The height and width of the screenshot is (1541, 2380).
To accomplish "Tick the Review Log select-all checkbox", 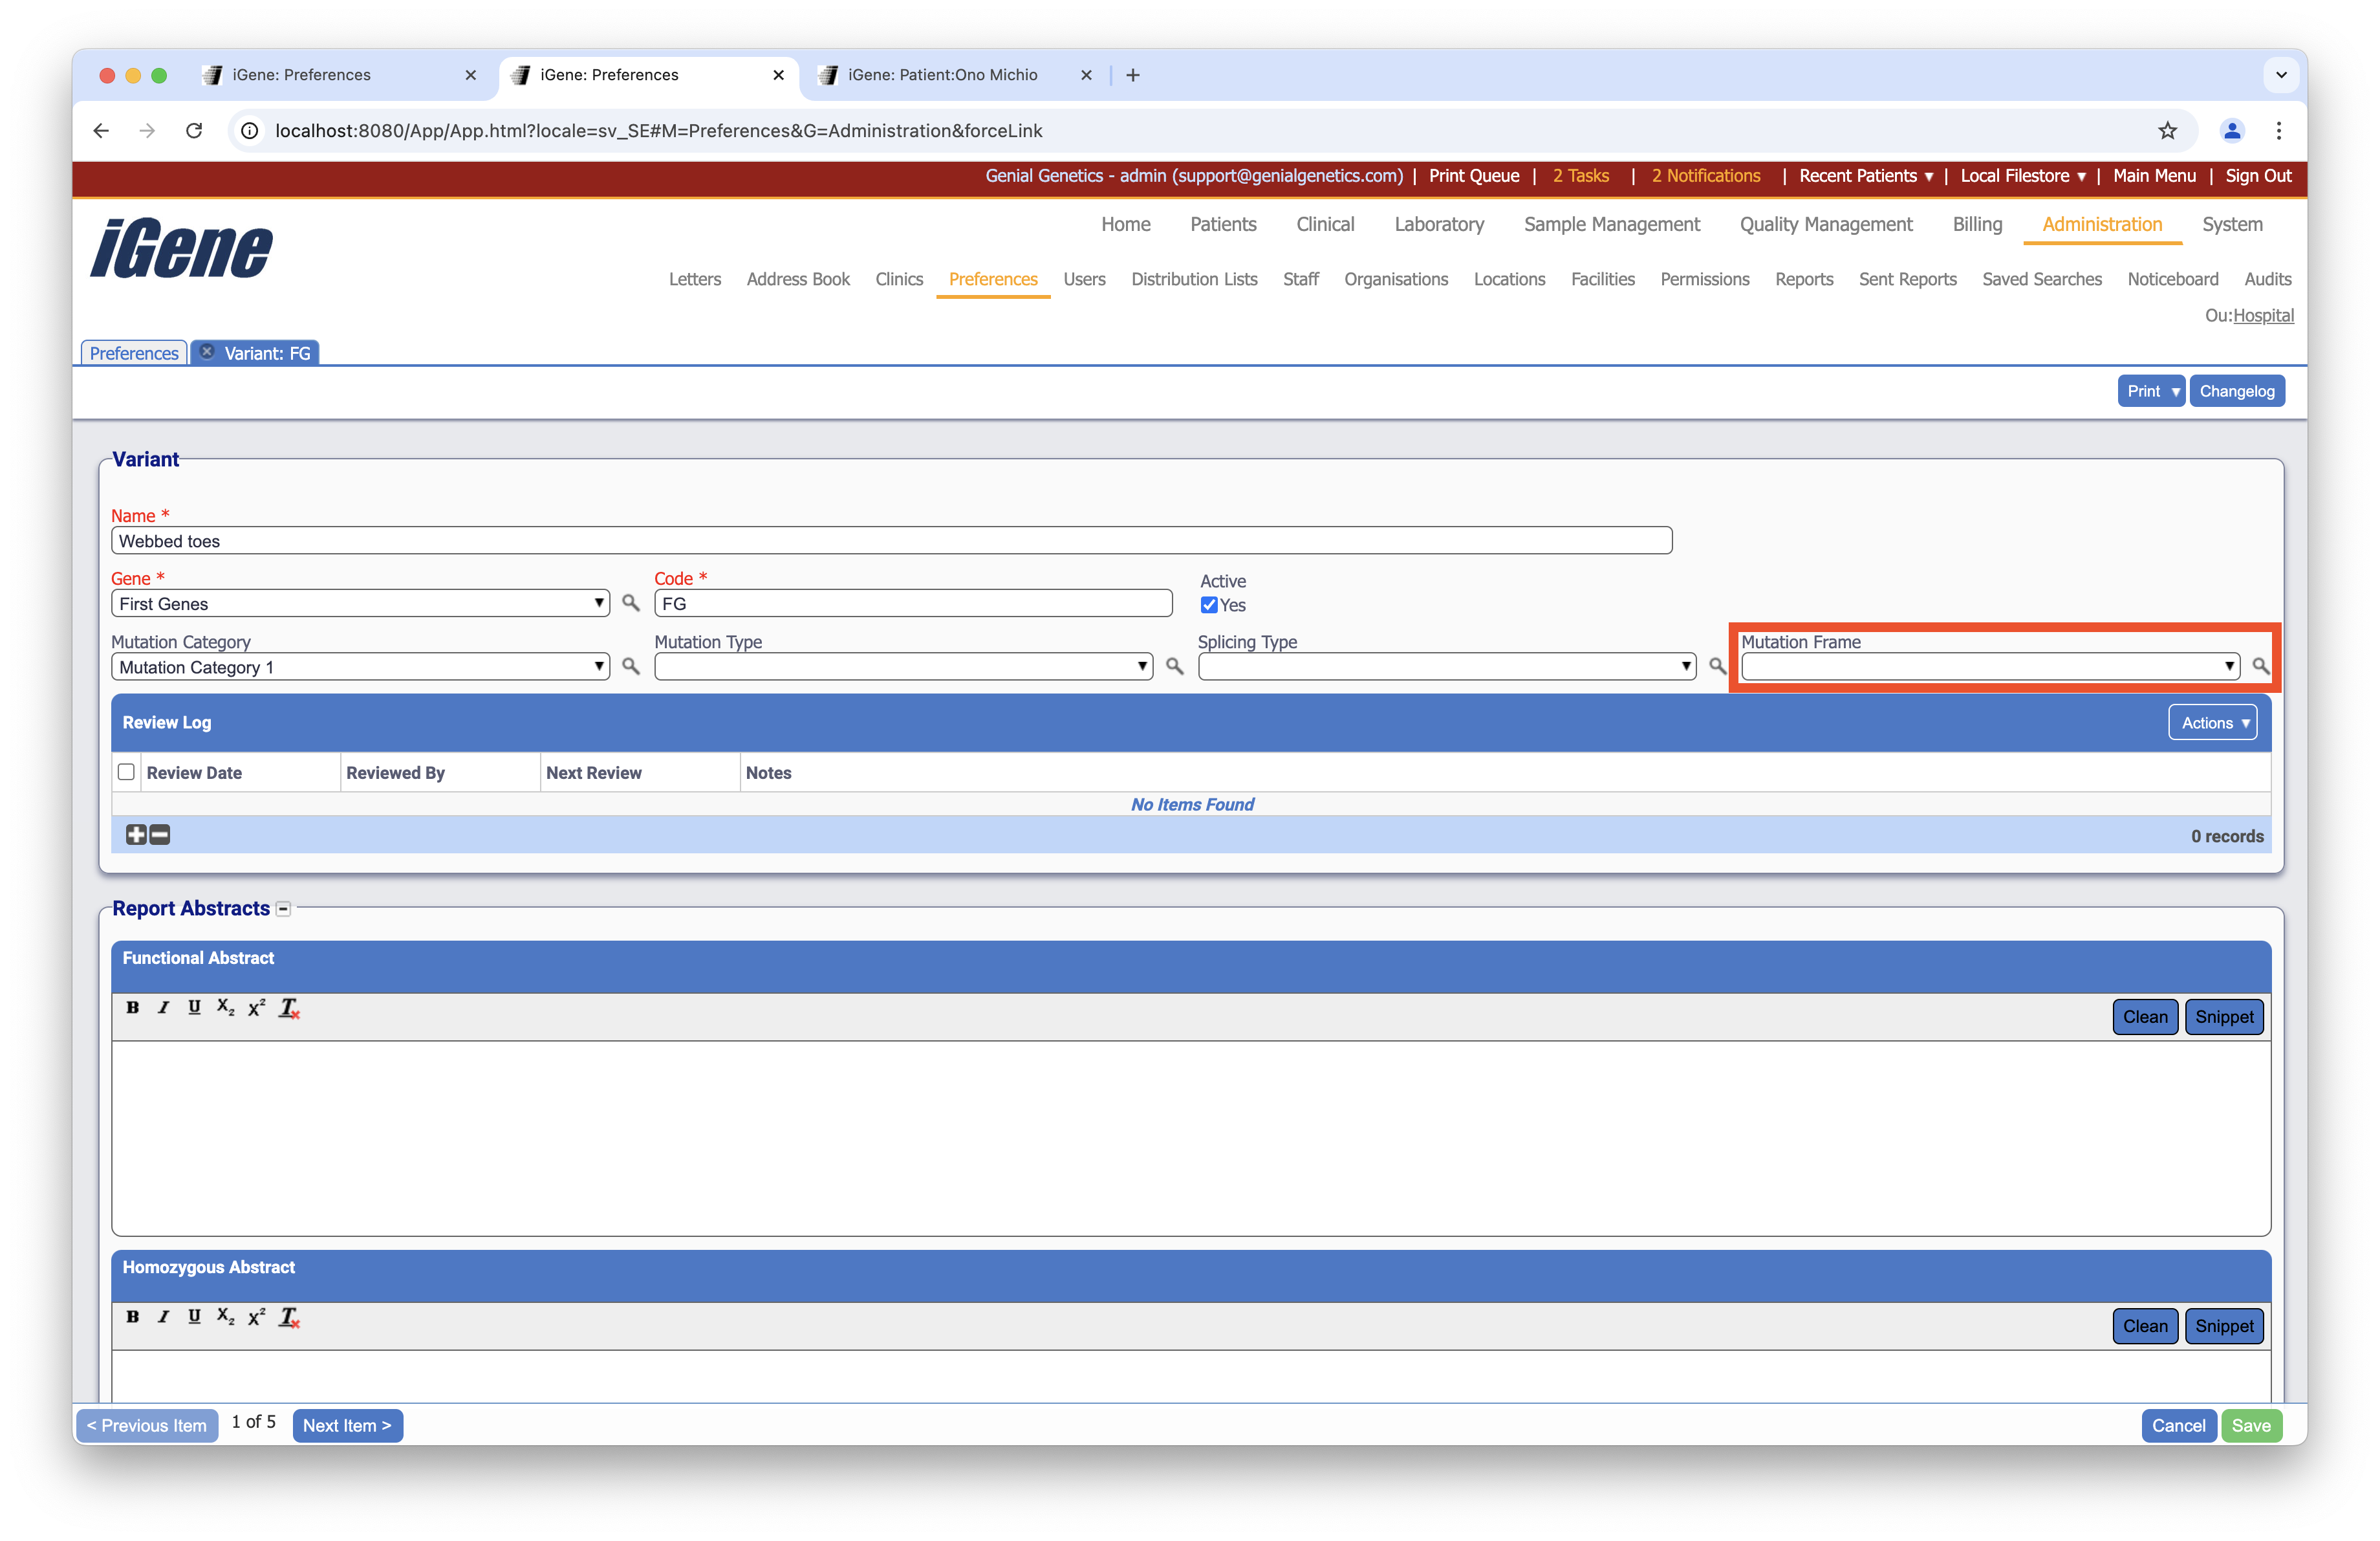I will point(126,772).
